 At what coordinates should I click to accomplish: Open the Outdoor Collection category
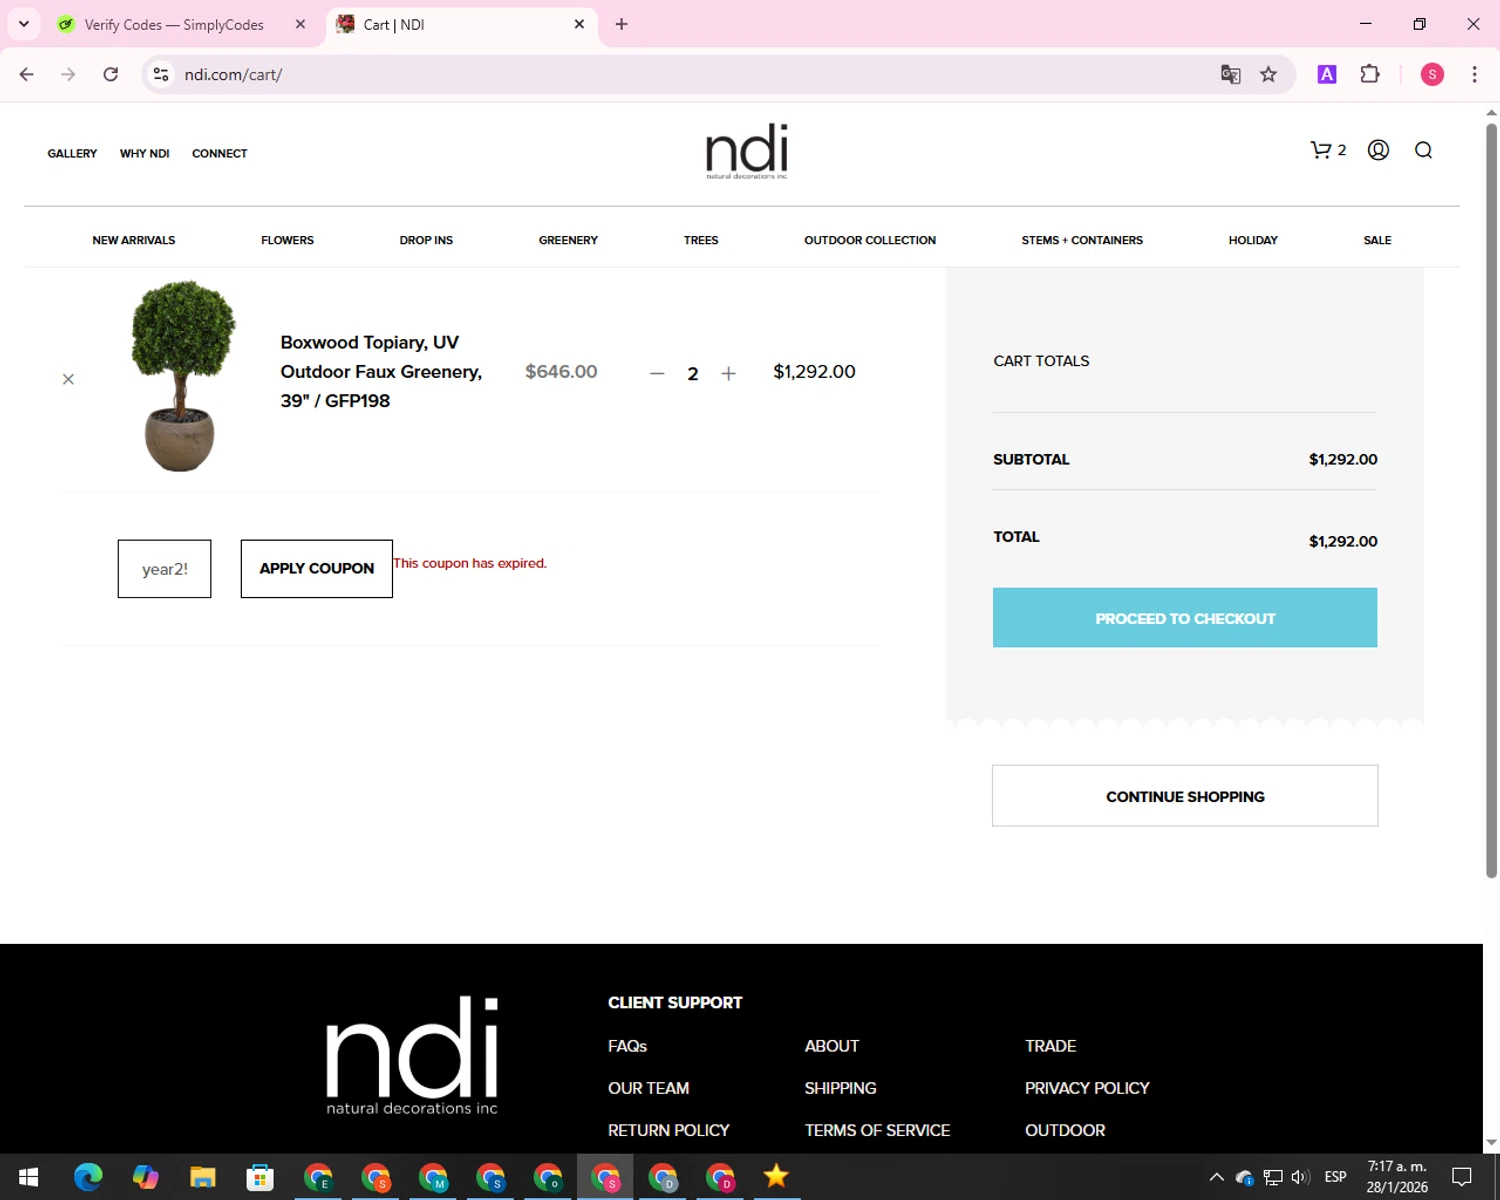tap(870, 240)
